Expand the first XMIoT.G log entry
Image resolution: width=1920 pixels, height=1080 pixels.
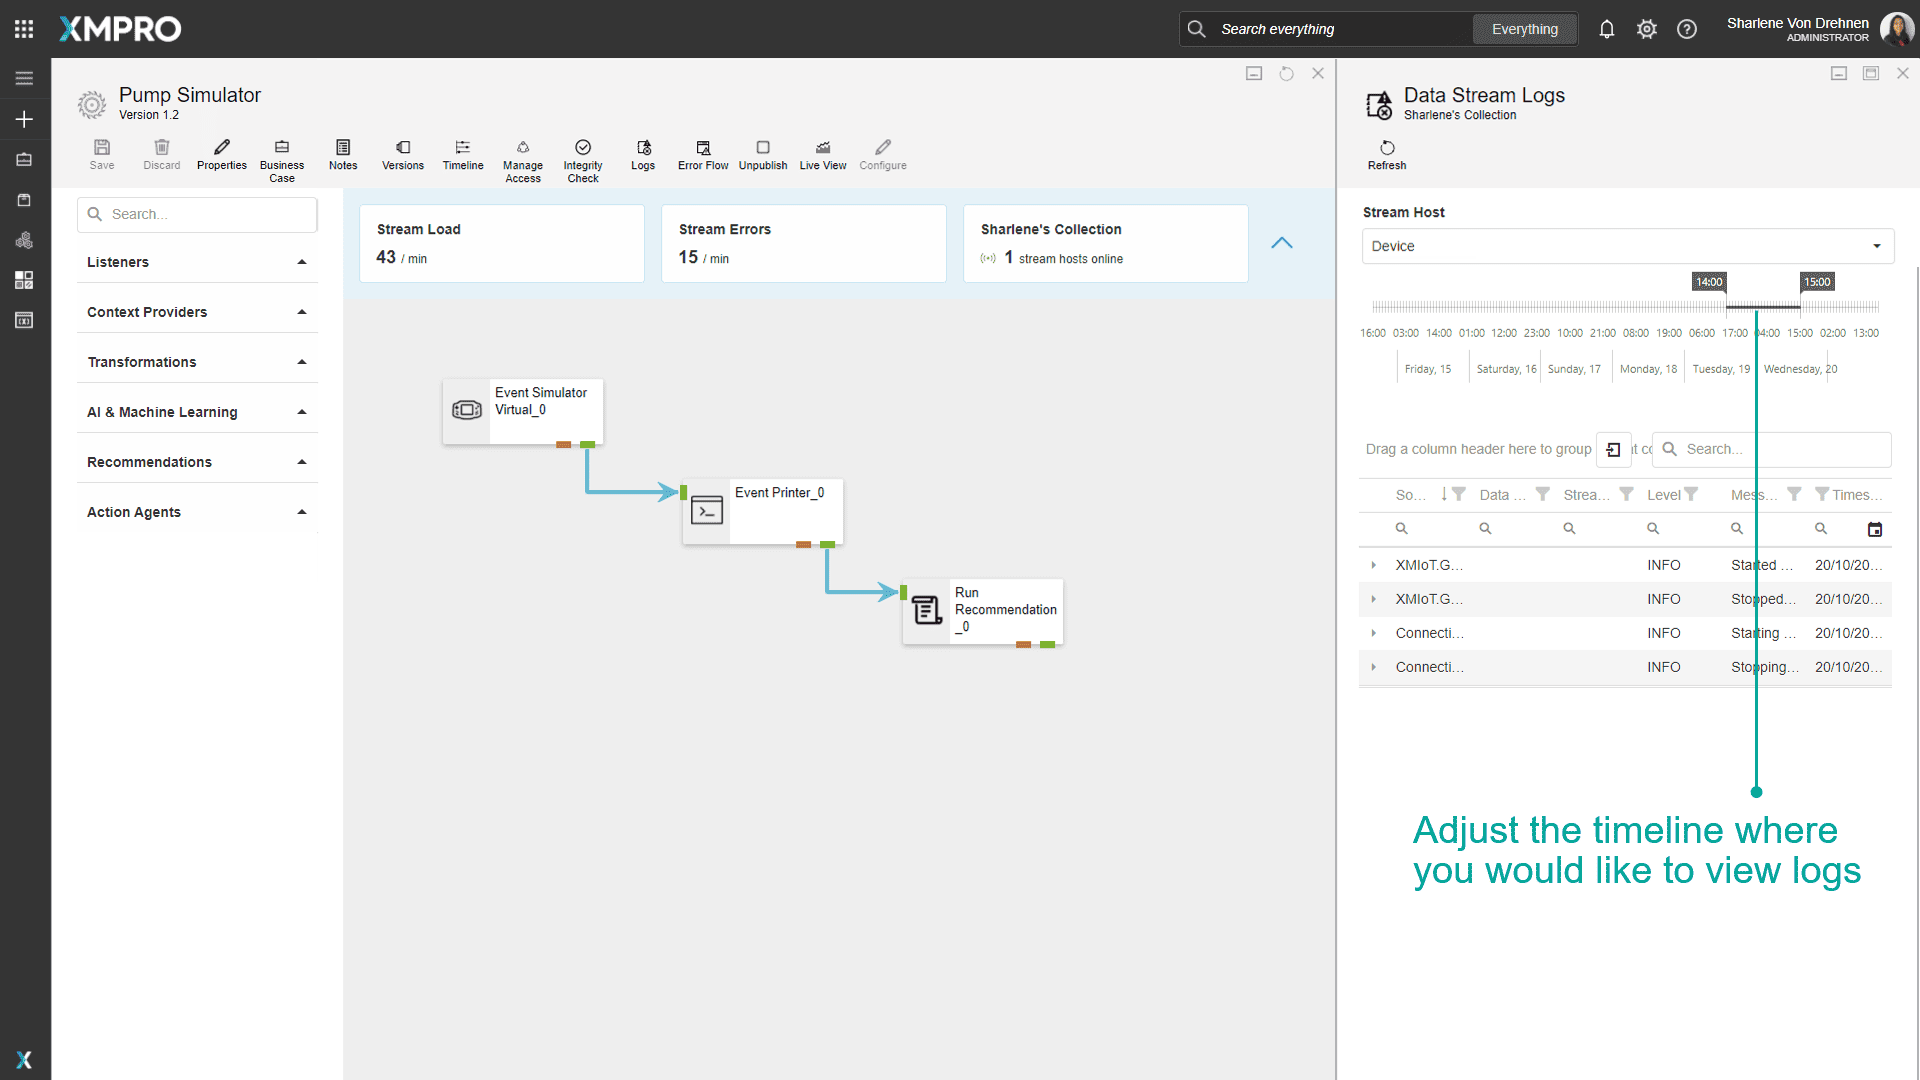pos(1374,565)
